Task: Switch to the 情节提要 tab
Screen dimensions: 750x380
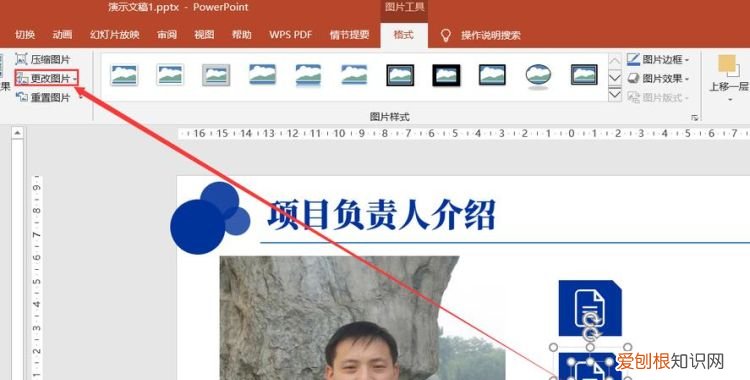Action: (349, 34)
